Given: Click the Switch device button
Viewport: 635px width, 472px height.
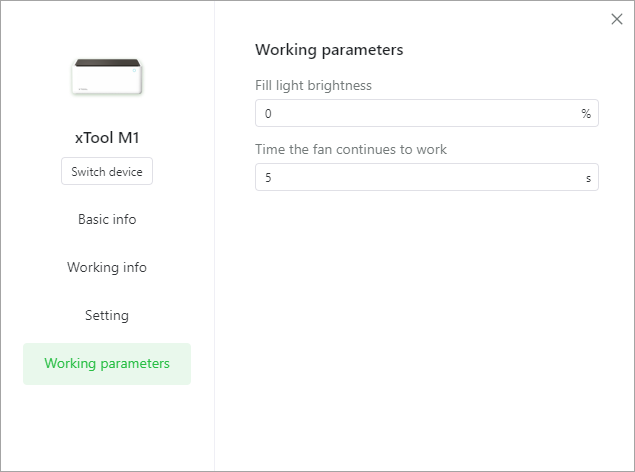Looking at the screenshot, I should tap(107, 171).
